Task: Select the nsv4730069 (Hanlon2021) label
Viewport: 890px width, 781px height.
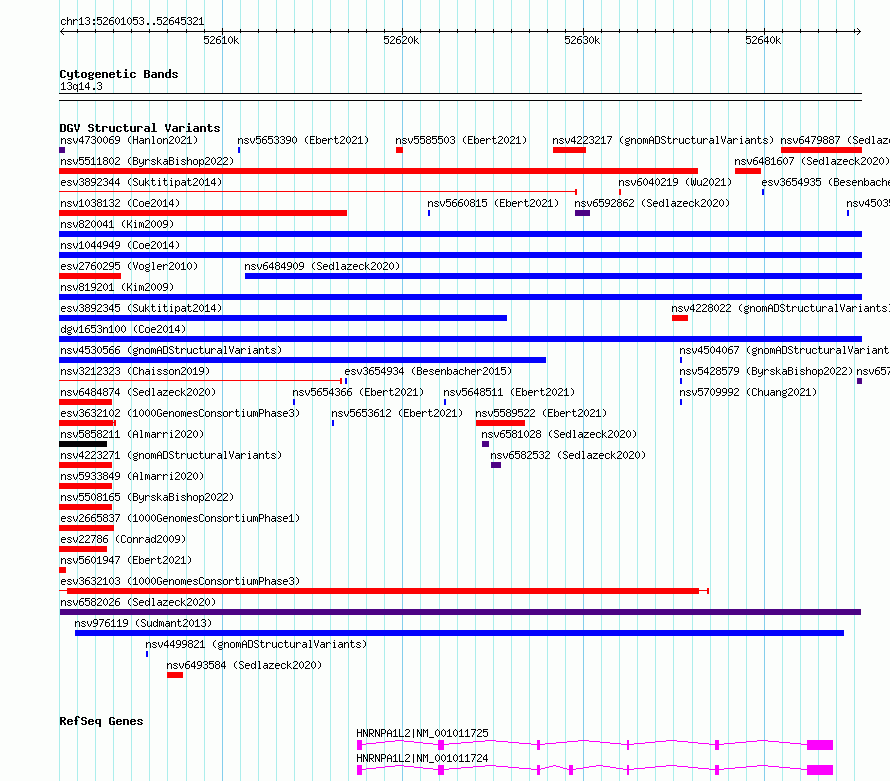Action: tap(129, 140)
